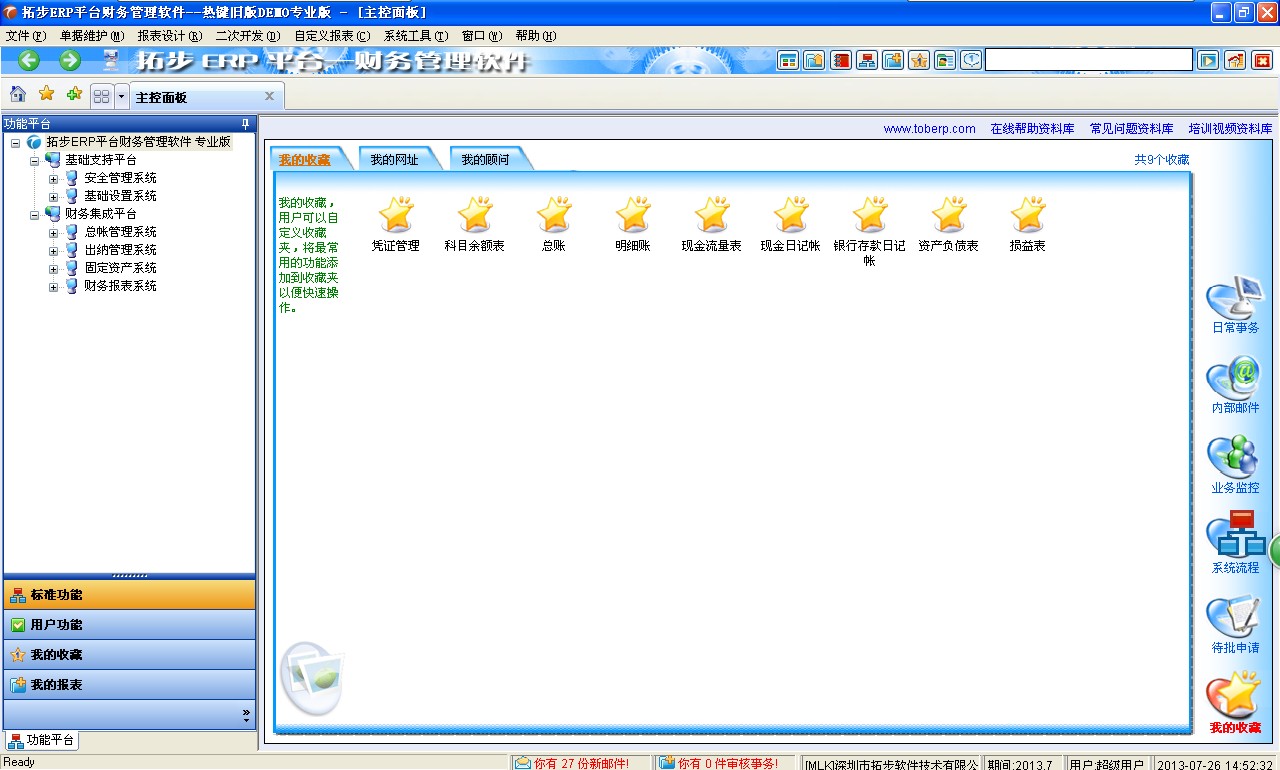The width and height of the screenshot is (1280, 770).
Task: Expand the 总帐管理系统 tree node
Action: coord(54,232)
